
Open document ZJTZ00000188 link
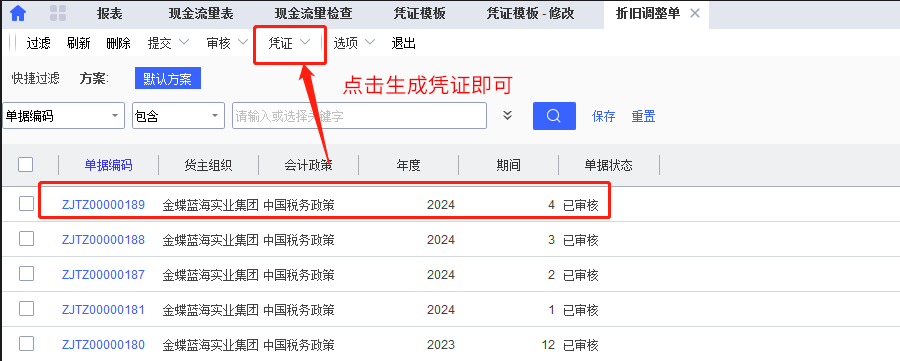(103, 239)
